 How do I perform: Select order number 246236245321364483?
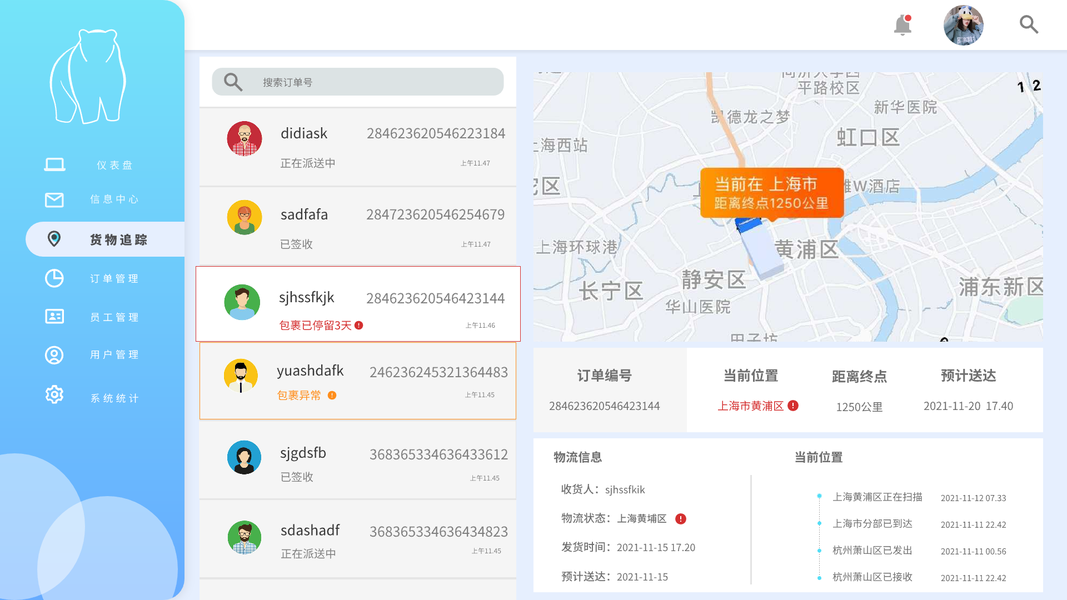pyautogui.click(x=439, y=372)
